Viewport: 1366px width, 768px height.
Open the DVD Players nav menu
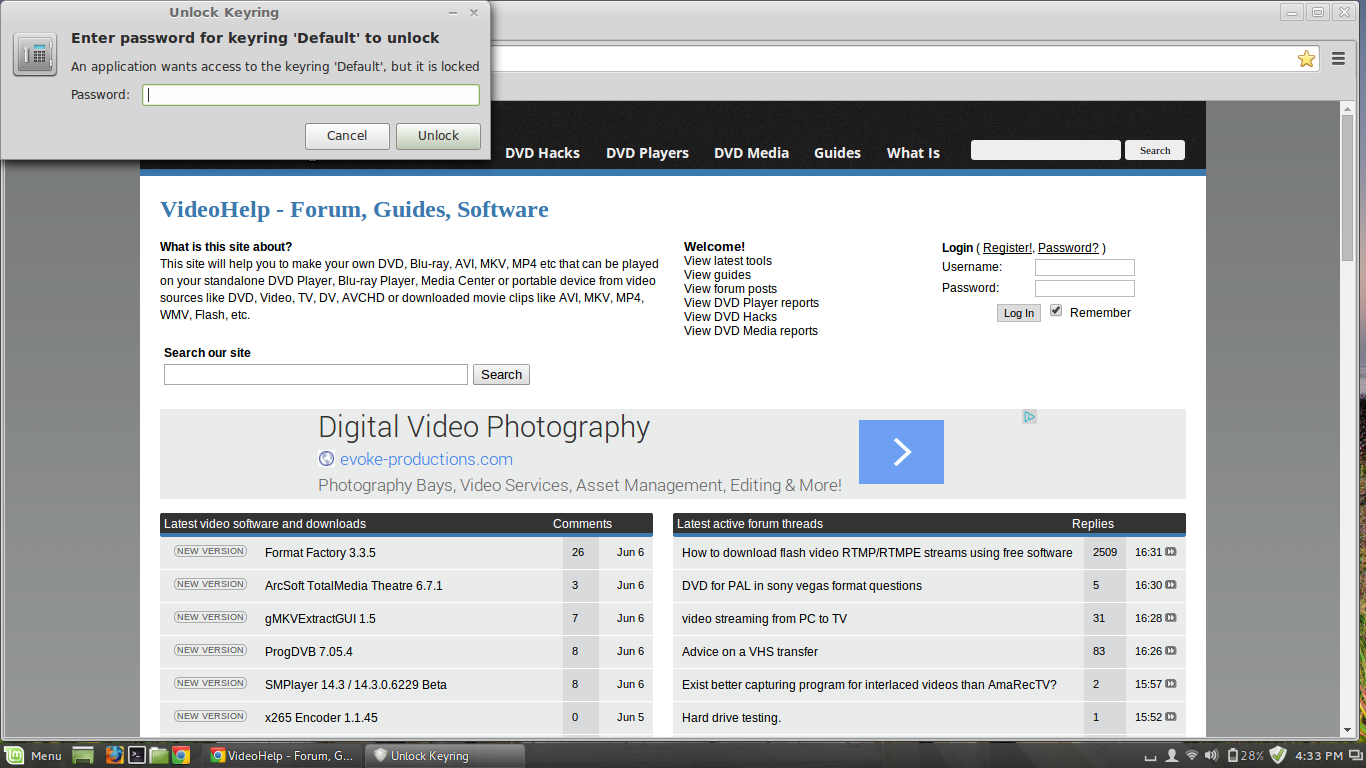click(647, 153)
